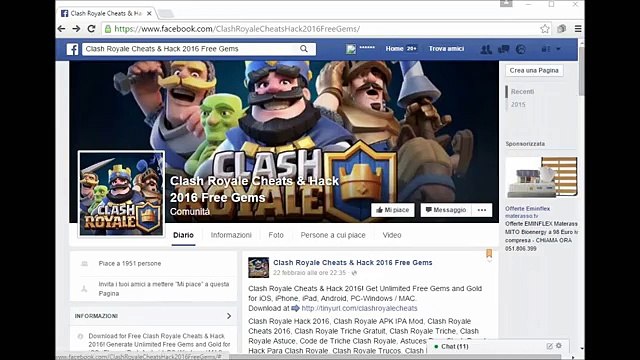Screen dimensions: 640x360
Task: Click the Sponsorizzata heading
Action: [525, 144]
